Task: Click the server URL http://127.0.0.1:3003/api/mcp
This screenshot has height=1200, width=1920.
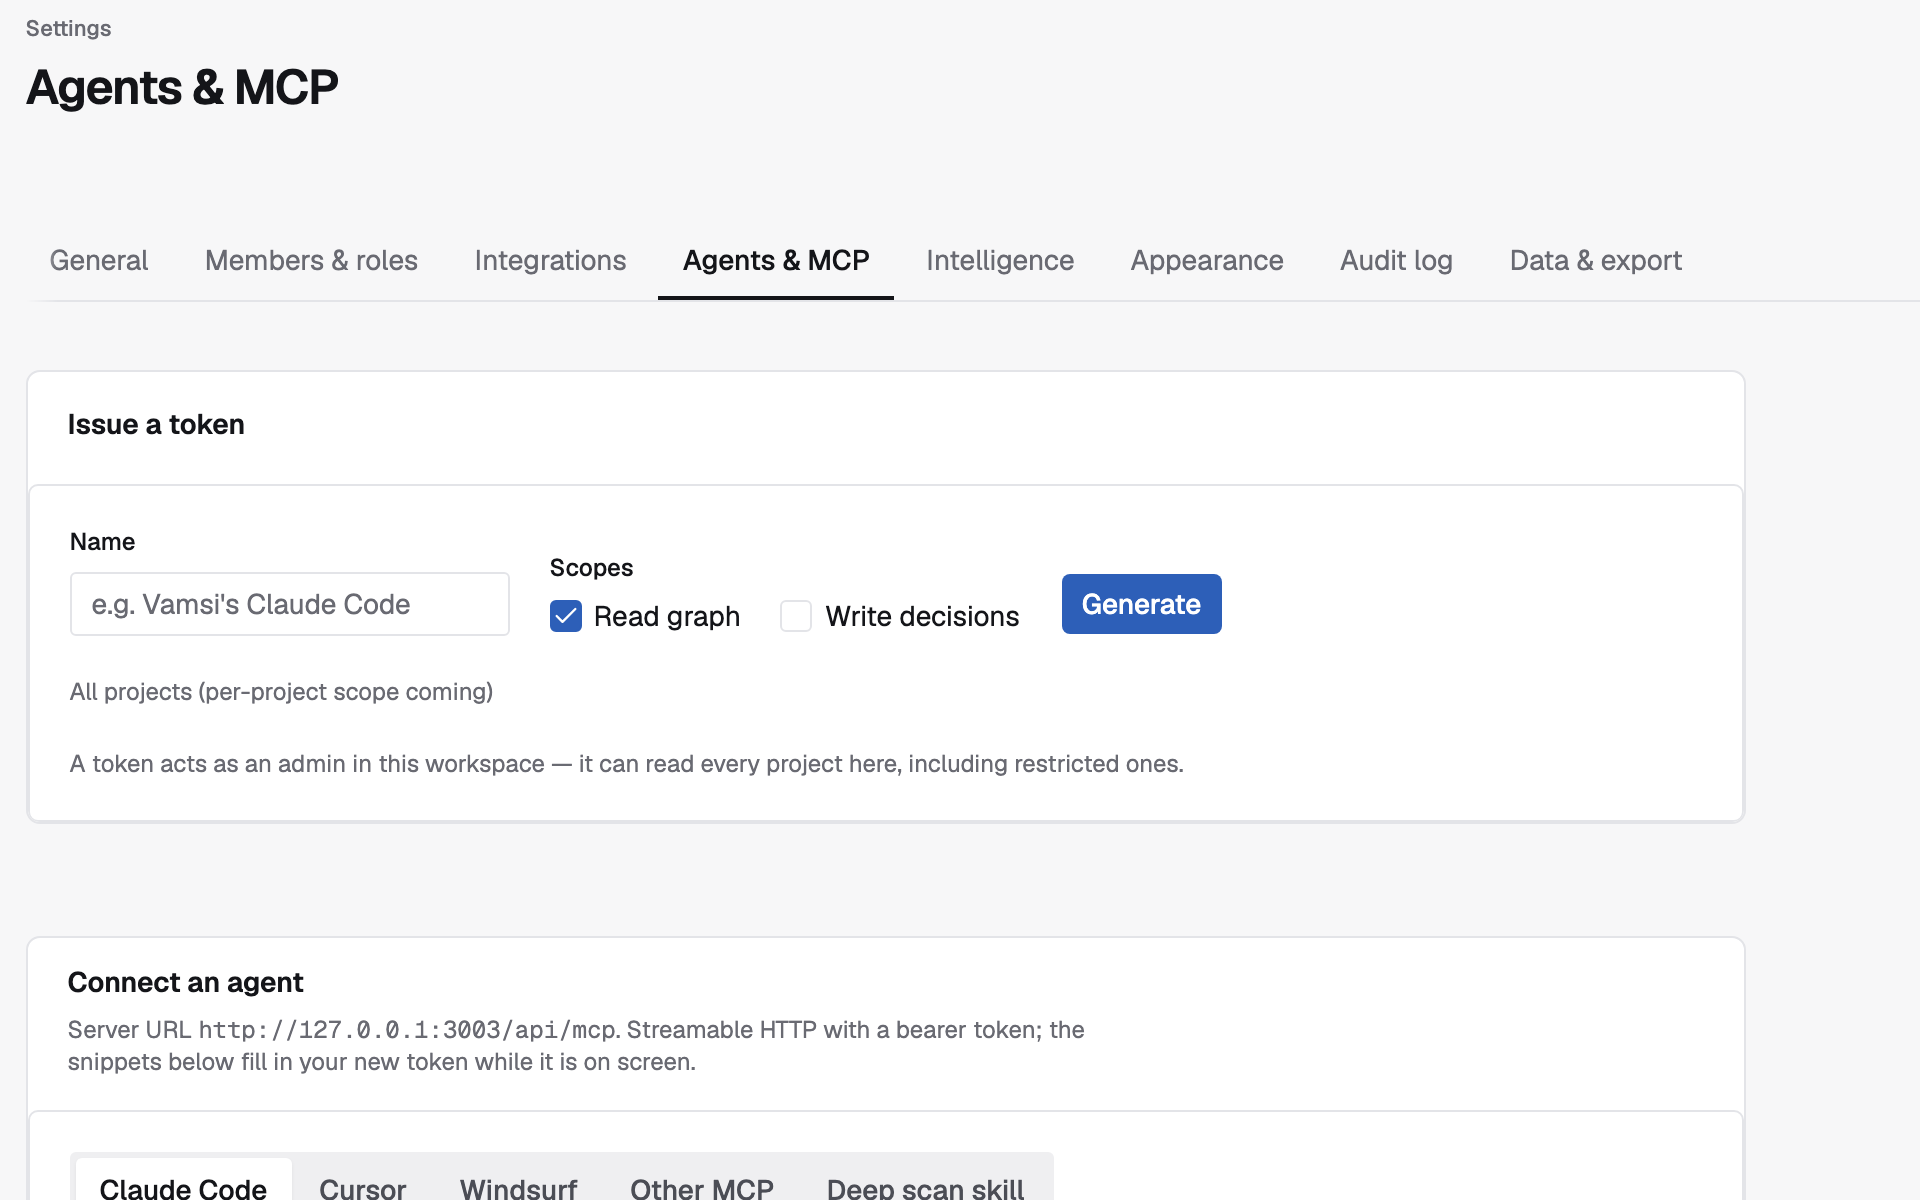Action: (x=407, y=1030)
